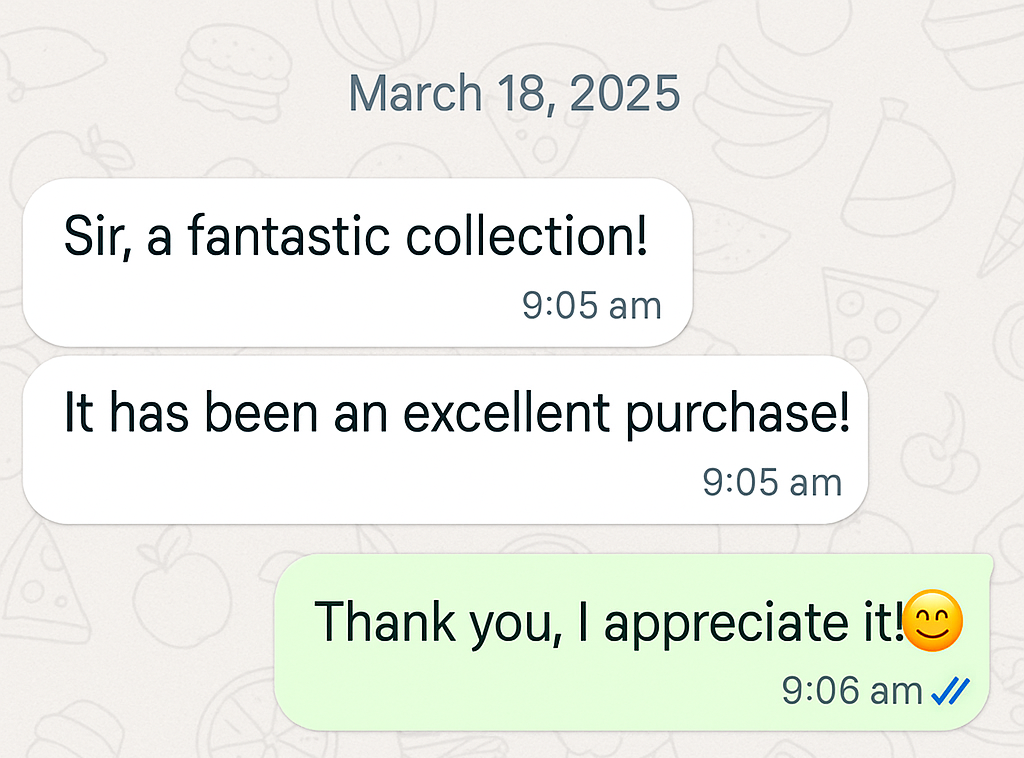Select the "It has been an excellent purchase!" bubble
This screenshot has width=1024, height=758.
point(445,438)
